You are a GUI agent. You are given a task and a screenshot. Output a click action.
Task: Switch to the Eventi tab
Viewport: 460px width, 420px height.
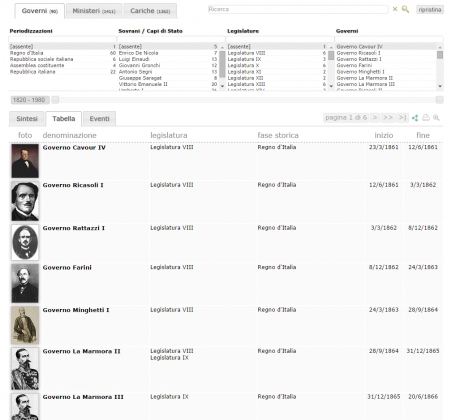pyautogui.click(x=99, y=119)
